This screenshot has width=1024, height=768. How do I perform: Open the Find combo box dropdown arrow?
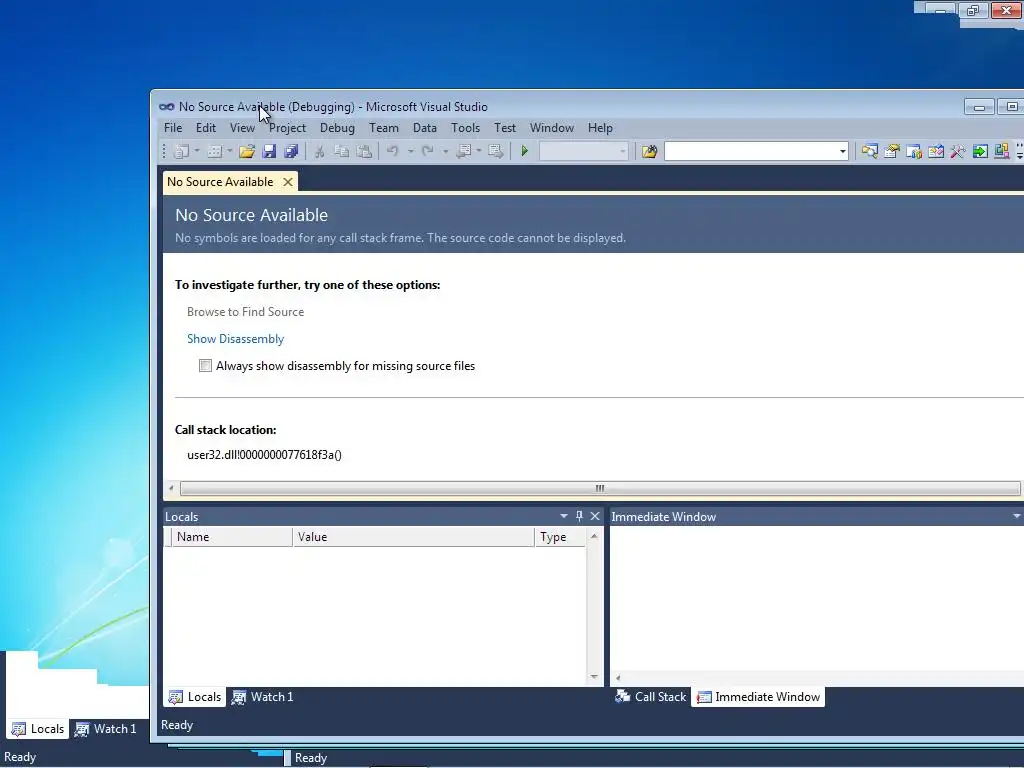coord(842,152)
